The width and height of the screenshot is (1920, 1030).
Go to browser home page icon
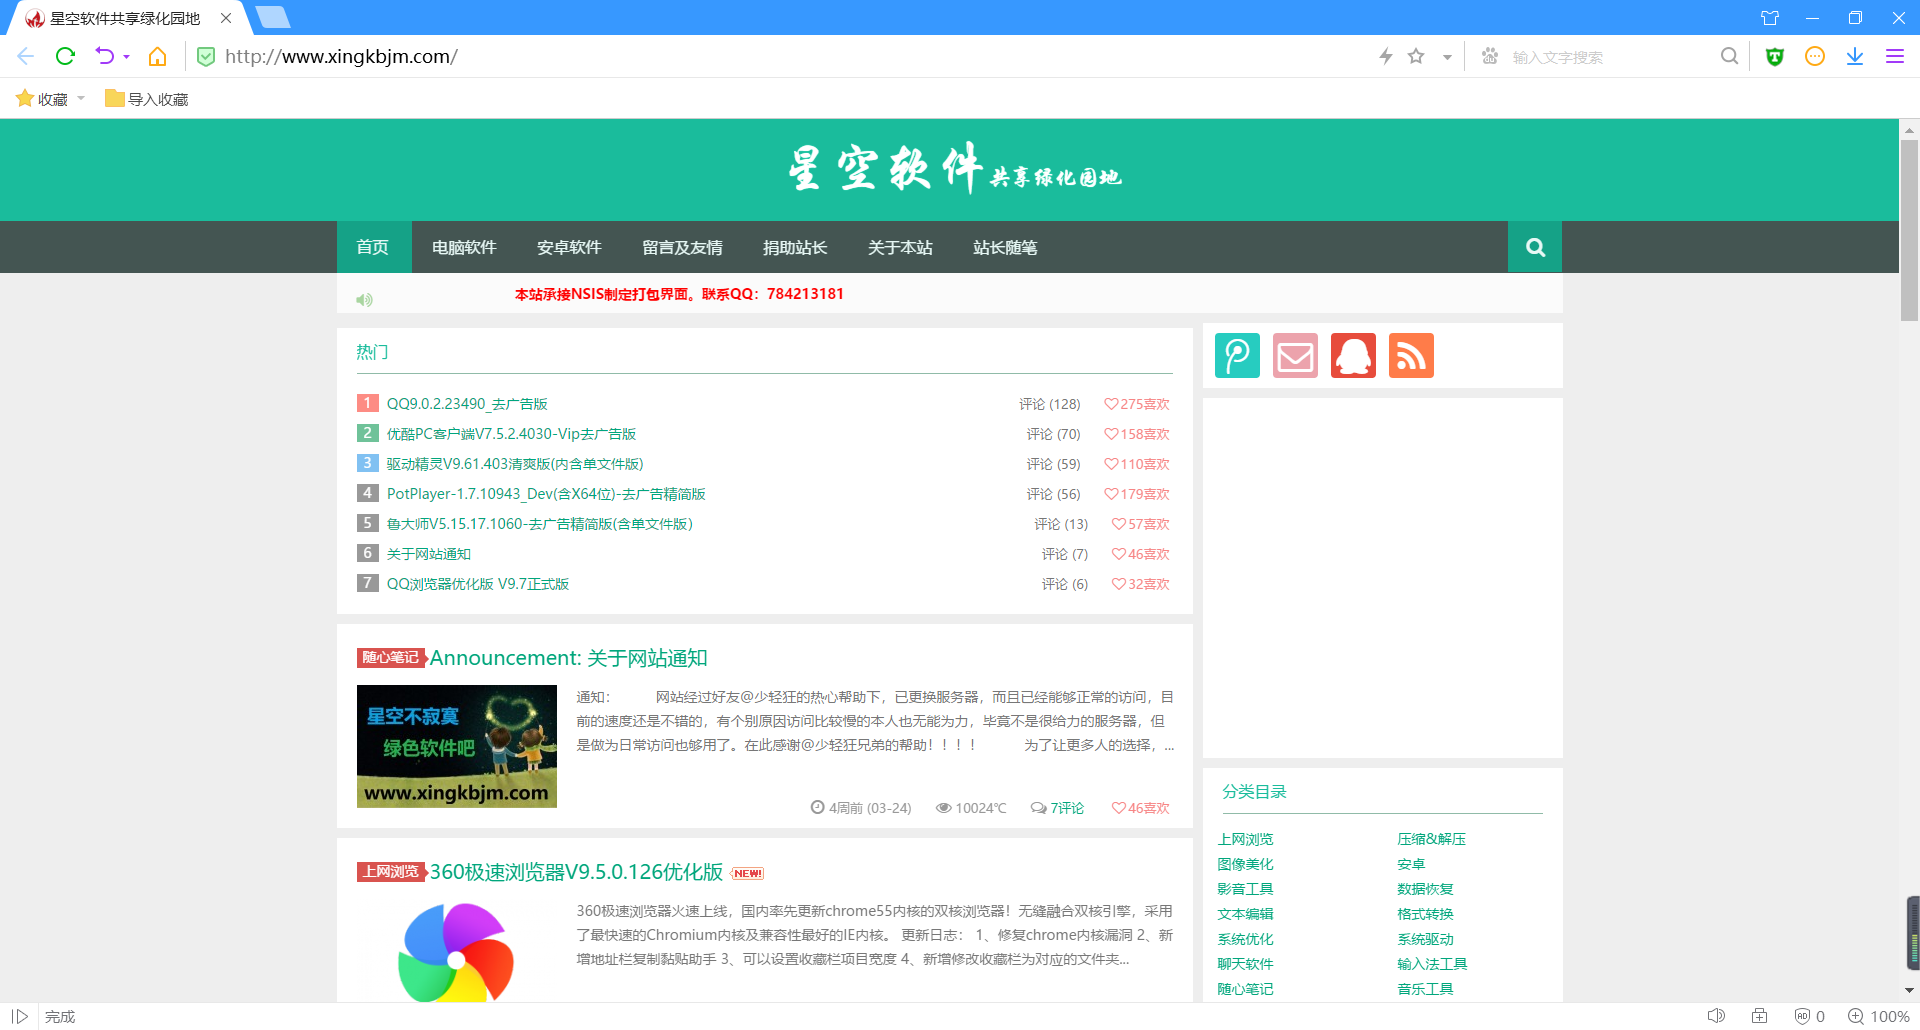click(157, 56)
